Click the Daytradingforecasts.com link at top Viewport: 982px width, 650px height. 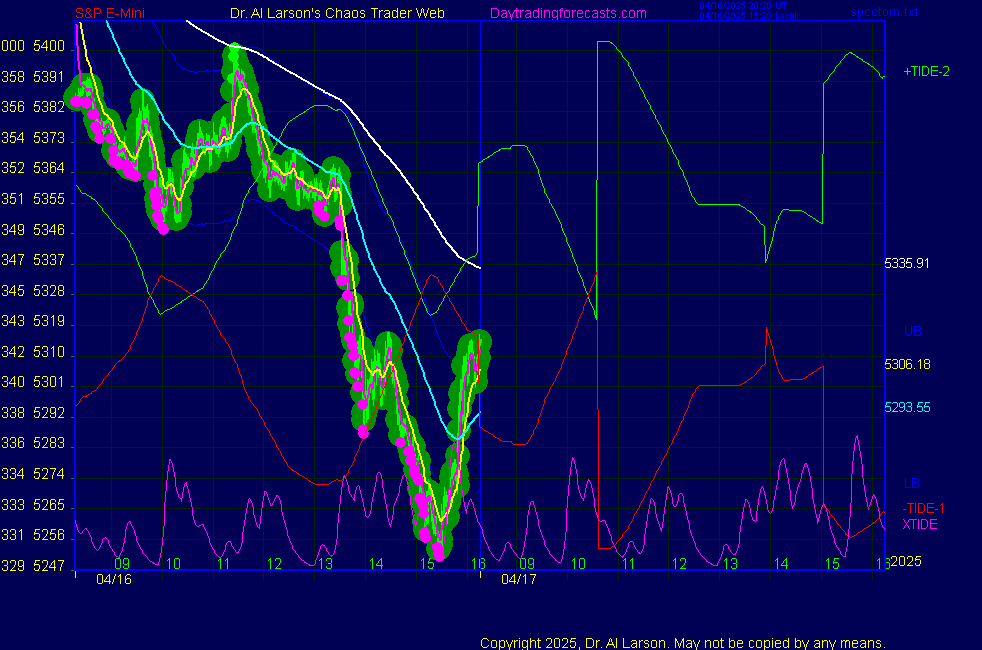(567, 13)
